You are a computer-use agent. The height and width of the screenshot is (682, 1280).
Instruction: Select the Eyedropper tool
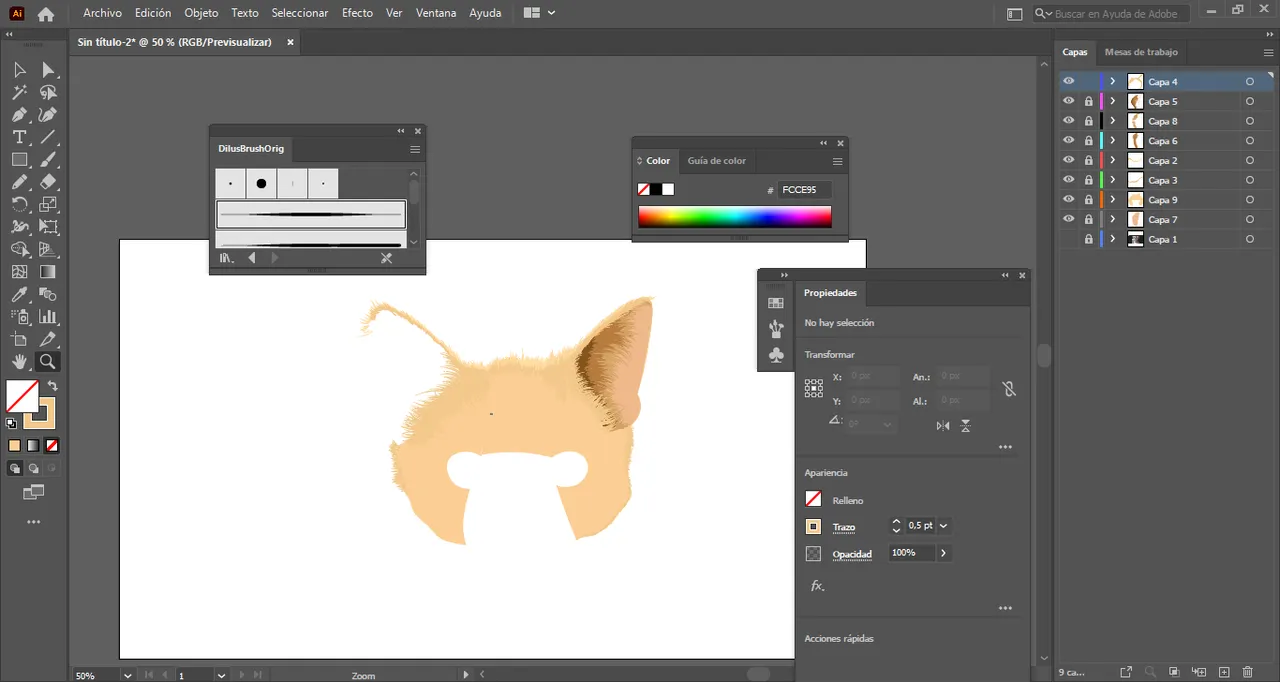[x=19, y=295]
